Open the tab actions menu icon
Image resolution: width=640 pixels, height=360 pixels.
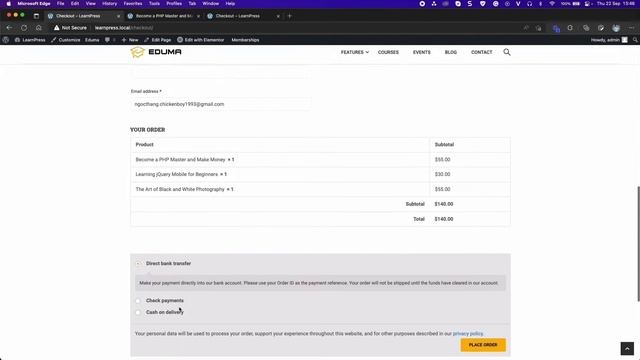point(36,16)
